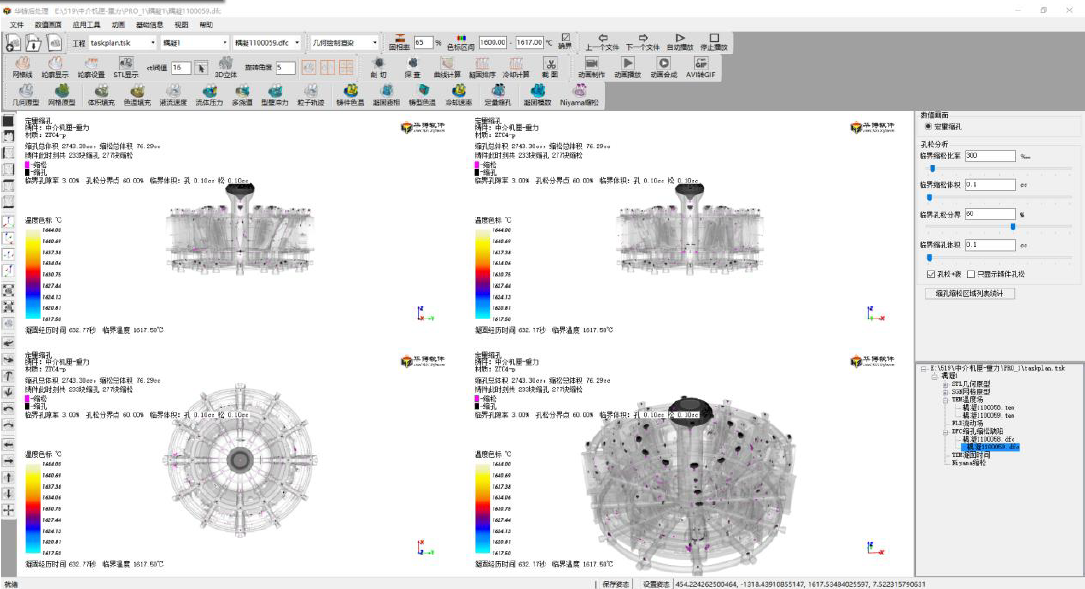Toggle the 孔松+微 checkbox

point(931,273)
